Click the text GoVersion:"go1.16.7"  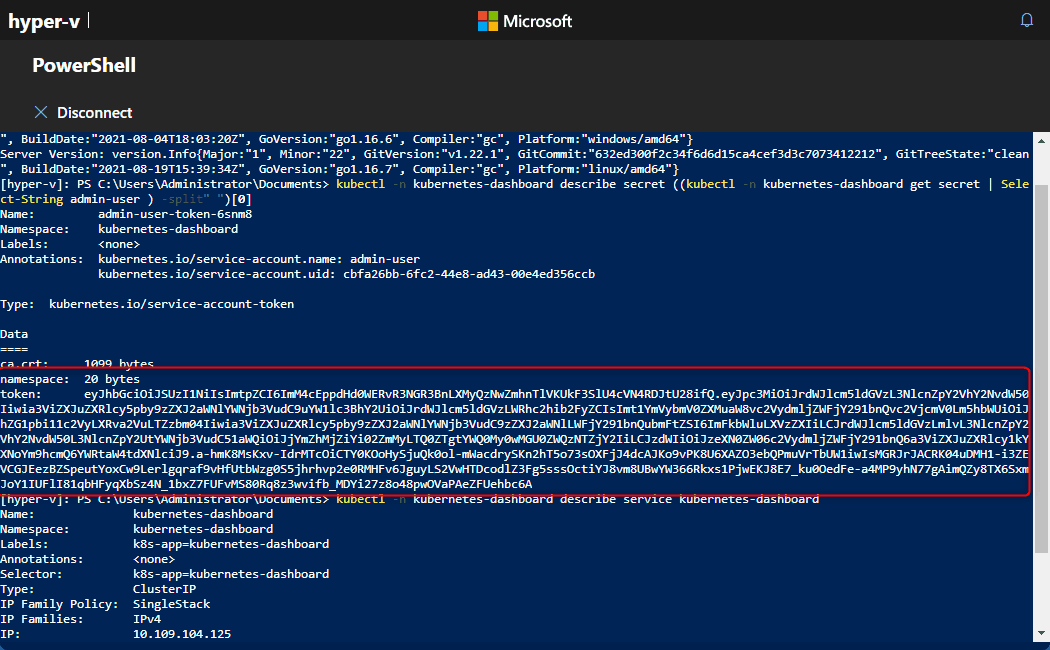pos(329,169)
